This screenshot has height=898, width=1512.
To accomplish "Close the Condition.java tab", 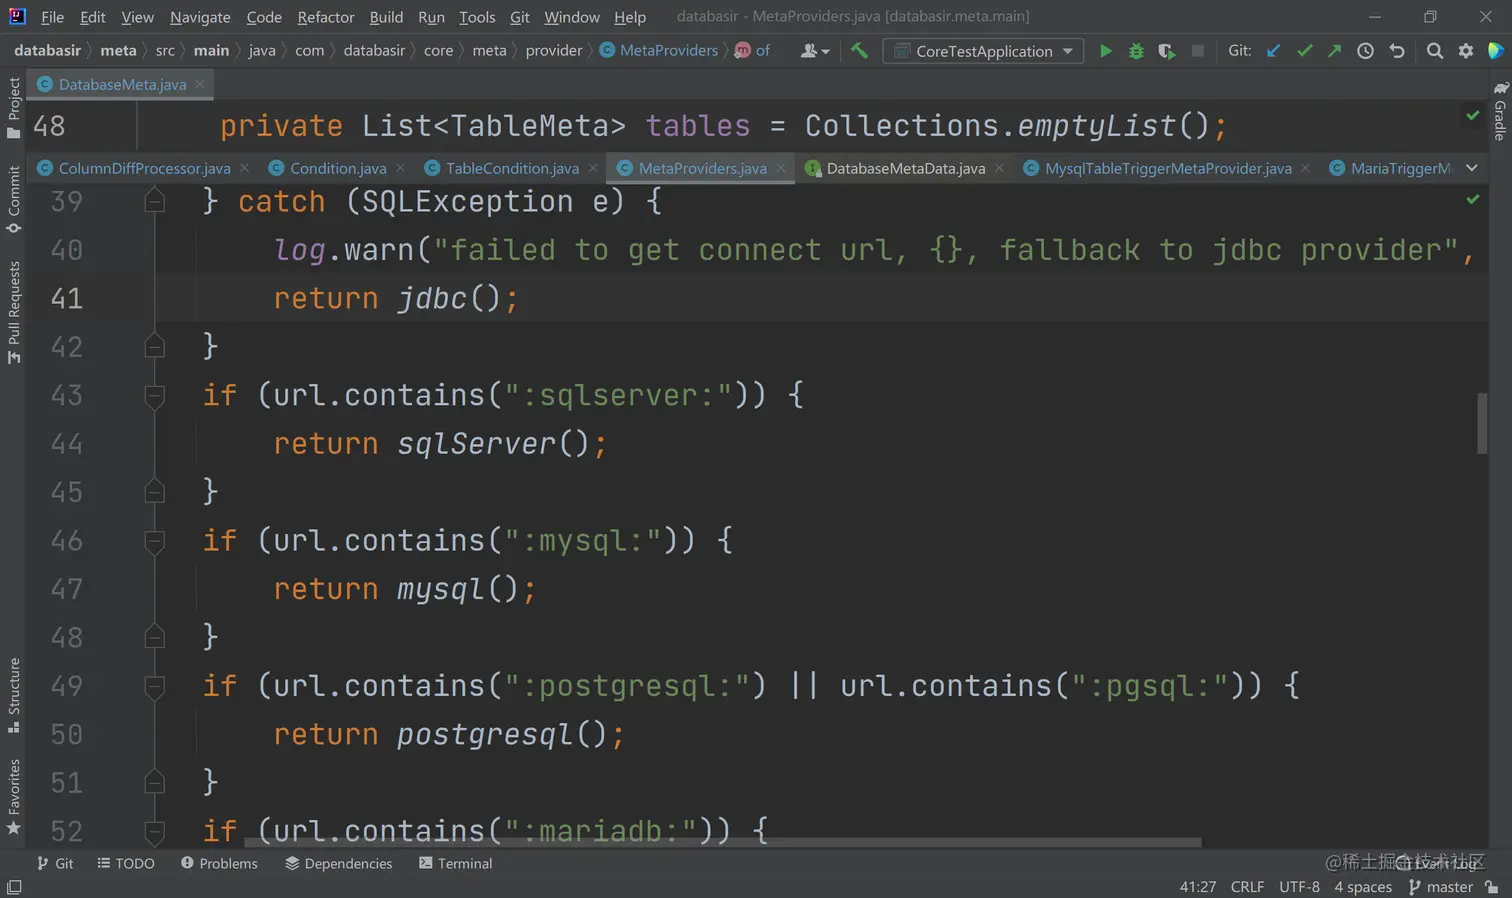I will pos(401,168).
